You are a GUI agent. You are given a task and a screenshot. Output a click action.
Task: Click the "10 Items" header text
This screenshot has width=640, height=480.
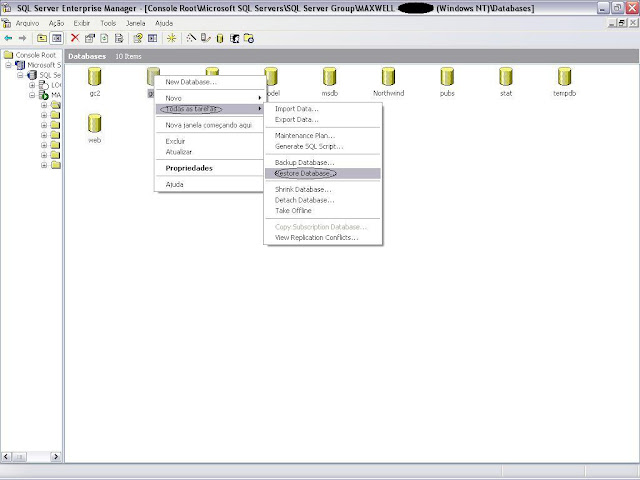point(128,56)
